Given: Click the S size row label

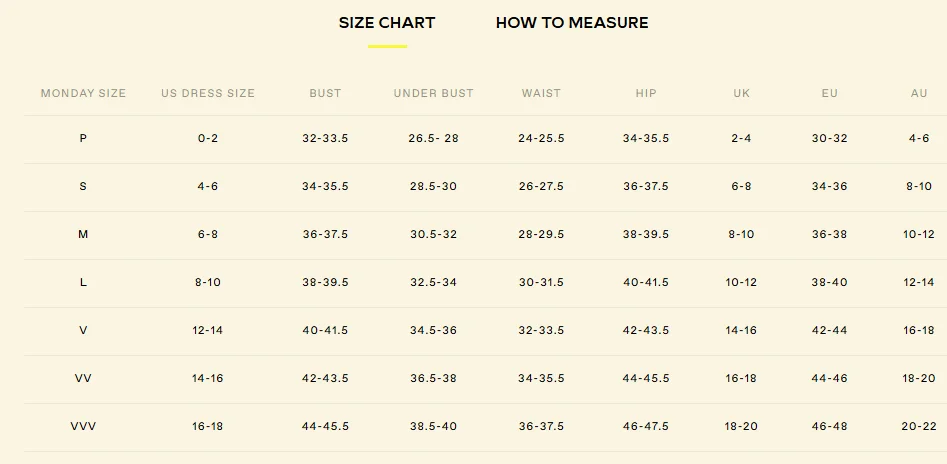Looking at the screenshot, I should [83, 186].
